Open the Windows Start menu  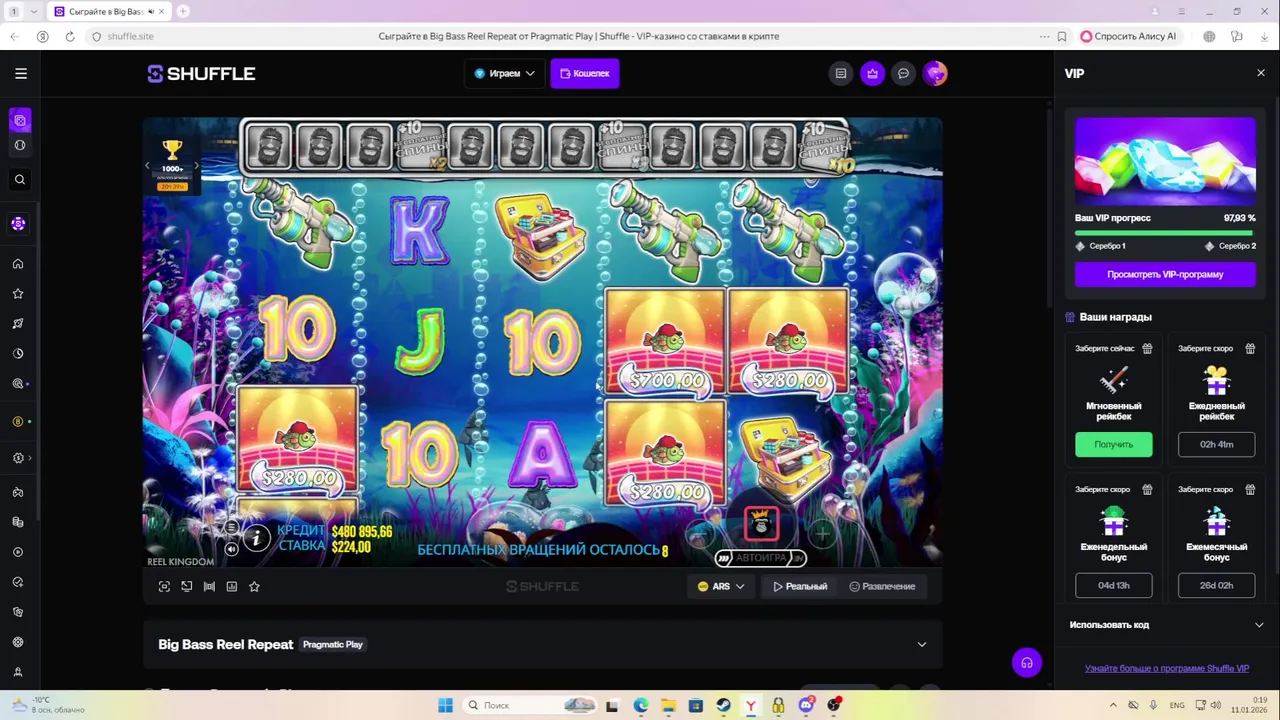[446, 705]
